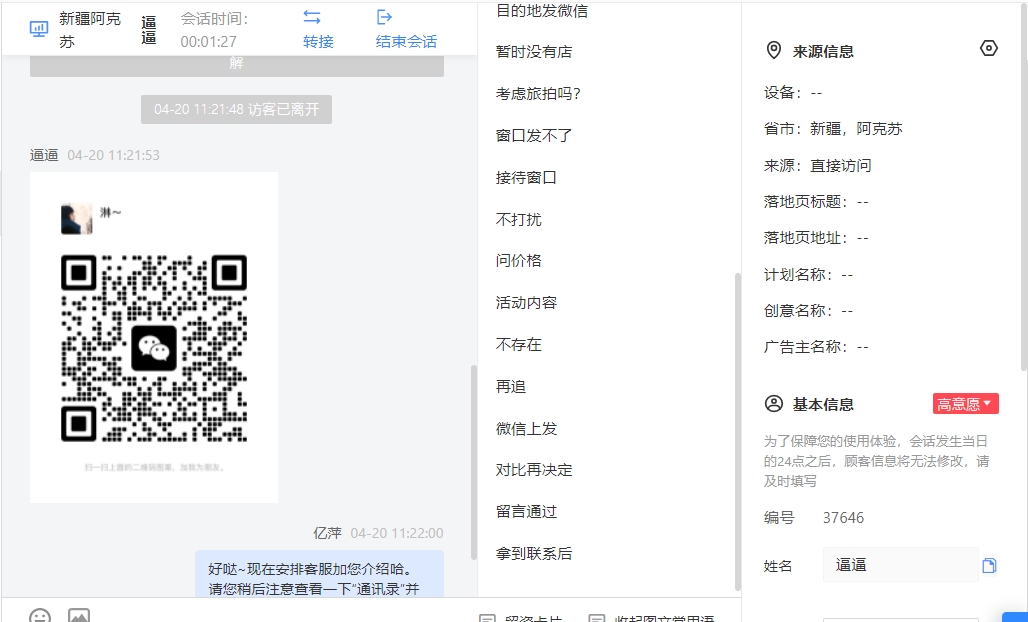Click the message bubble starting 好哒~现在安排客服
Viewport: 1028px width, 622px height.
pyautogui.click(x=319, y=574)
